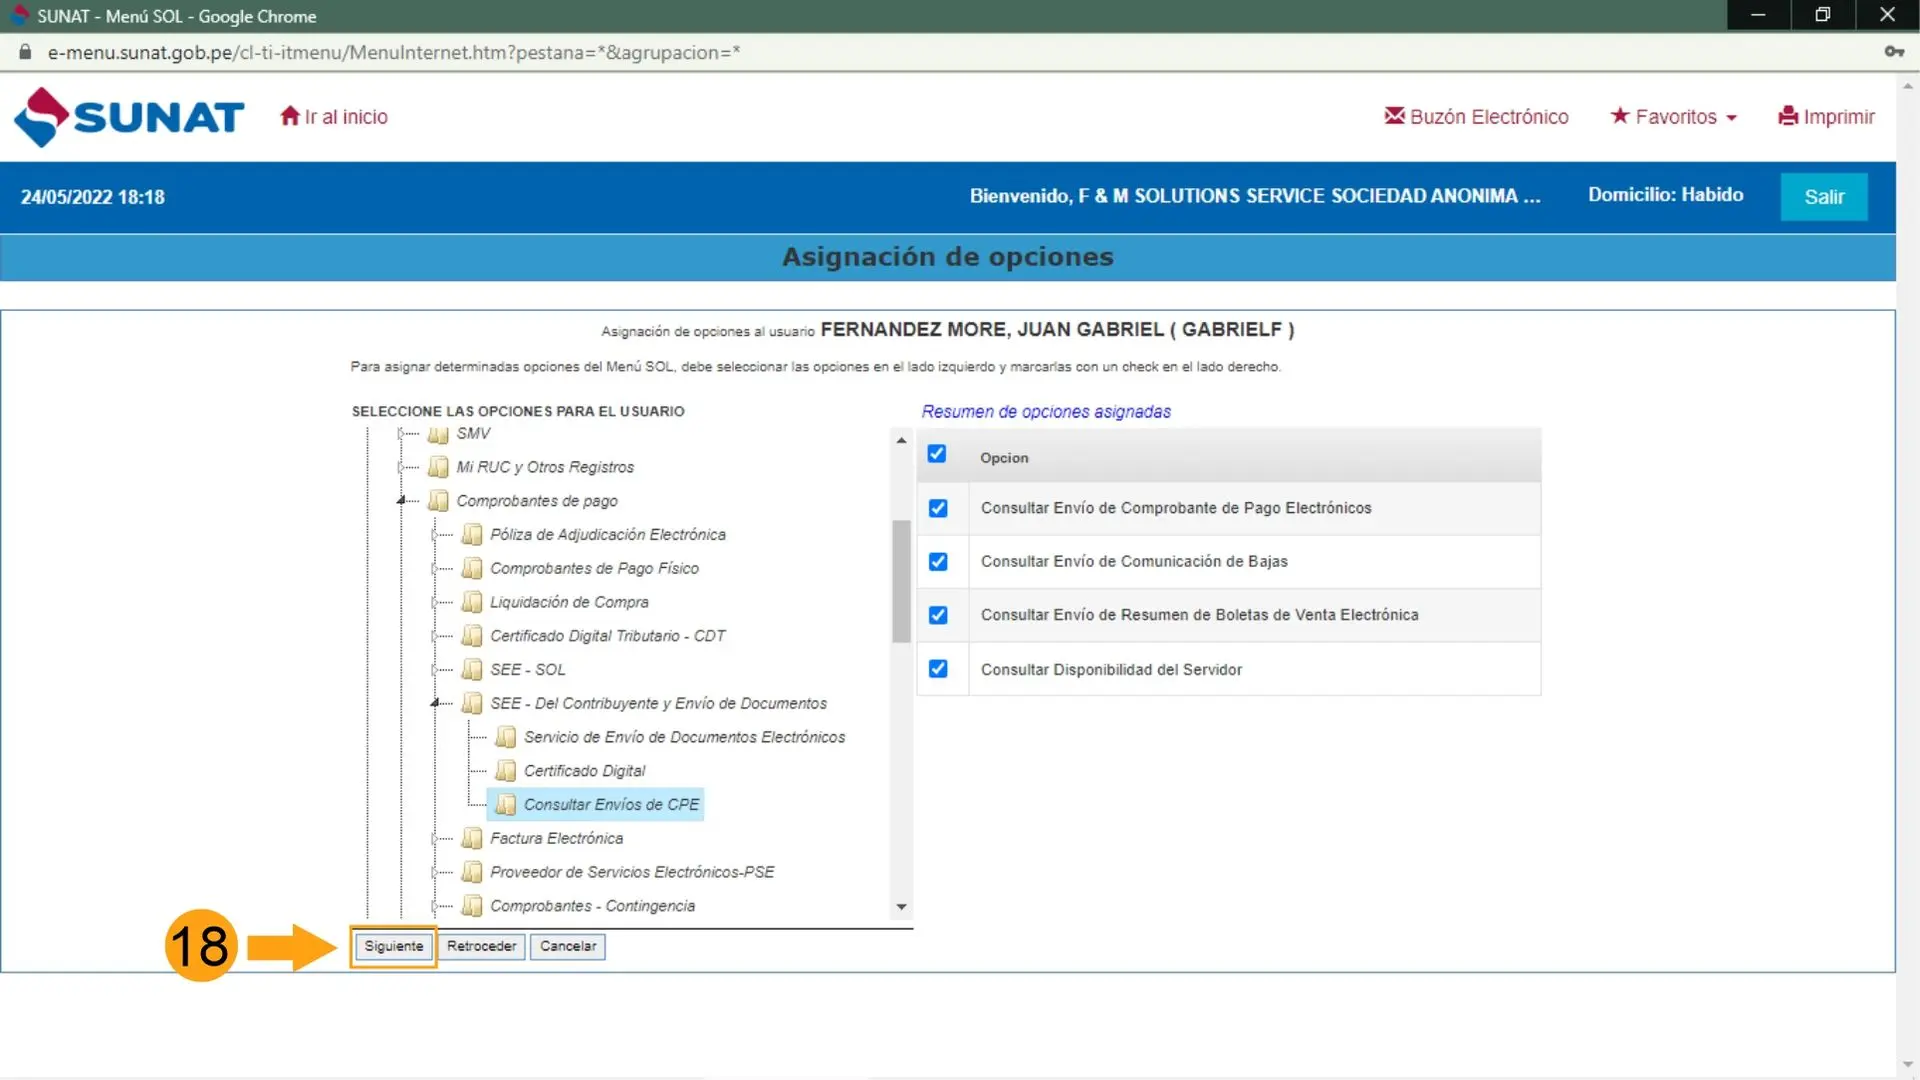The image size is (1920, 1080).
Task: Click the folder icon of Póliza de Adjudicación Electrónica
Action: (472, 535)
